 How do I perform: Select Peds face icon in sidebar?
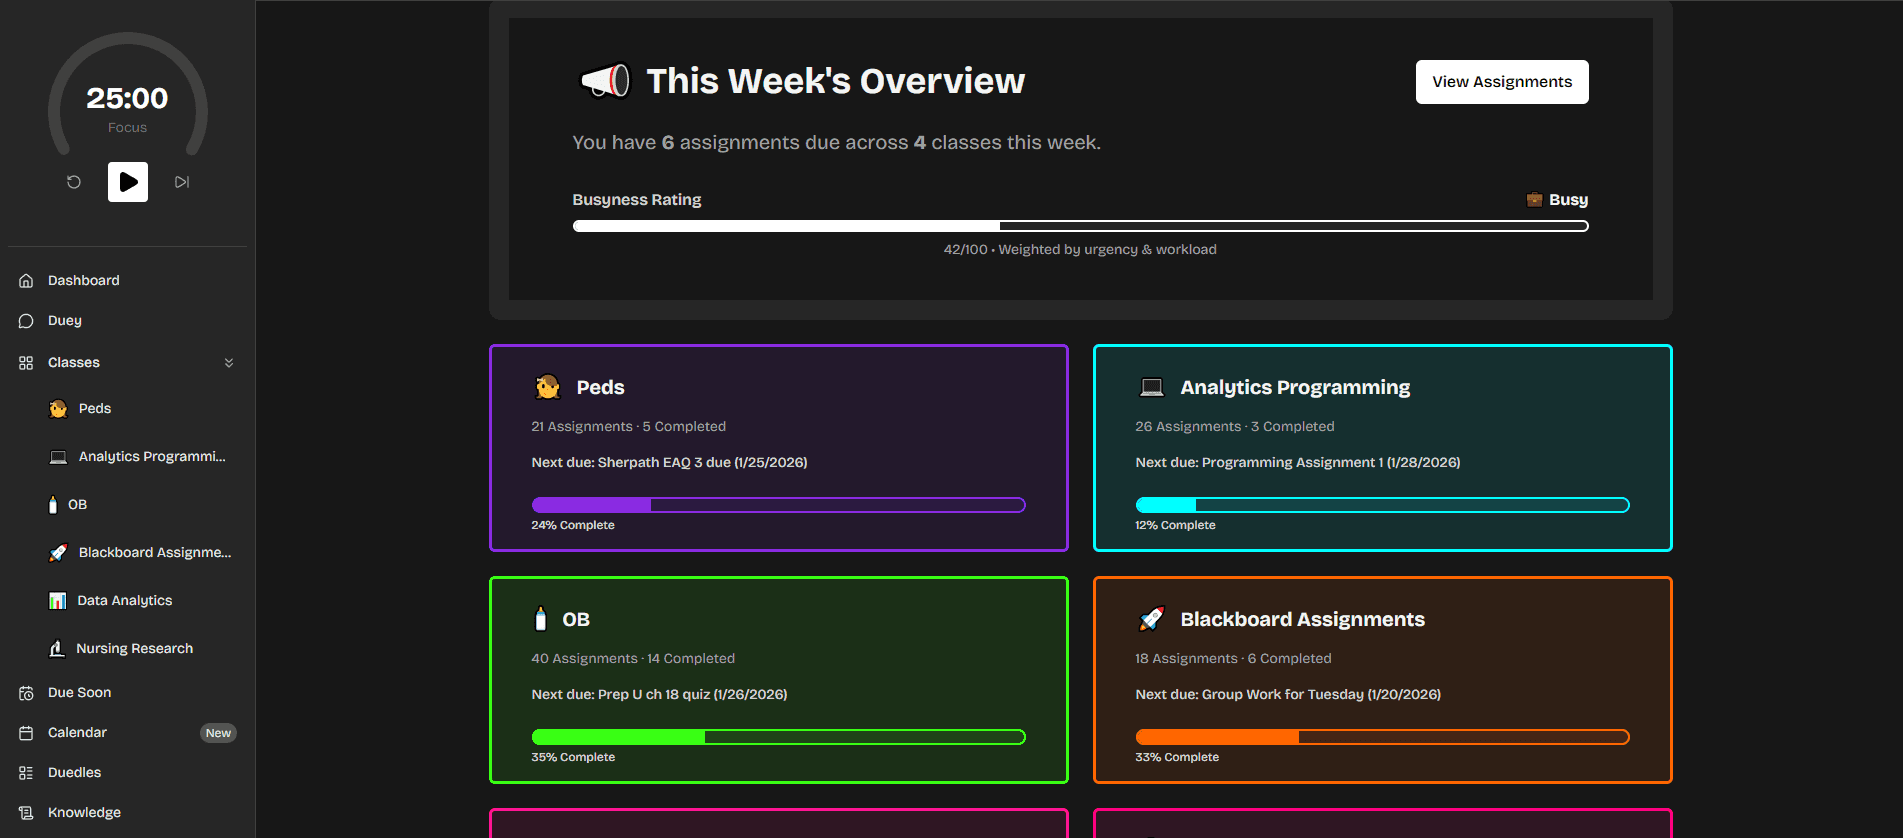coord(58,409)
